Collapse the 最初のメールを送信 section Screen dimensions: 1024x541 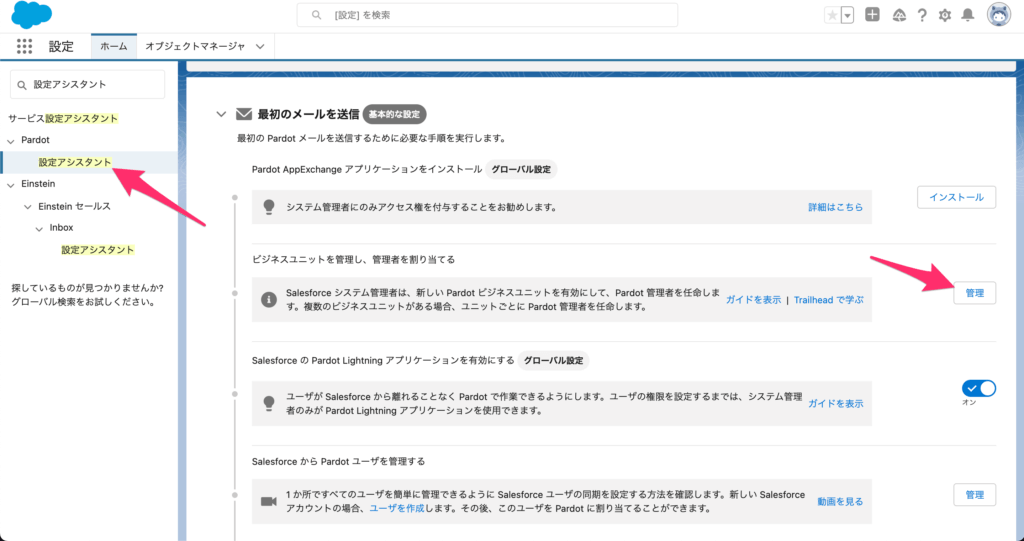click(221, 114)
